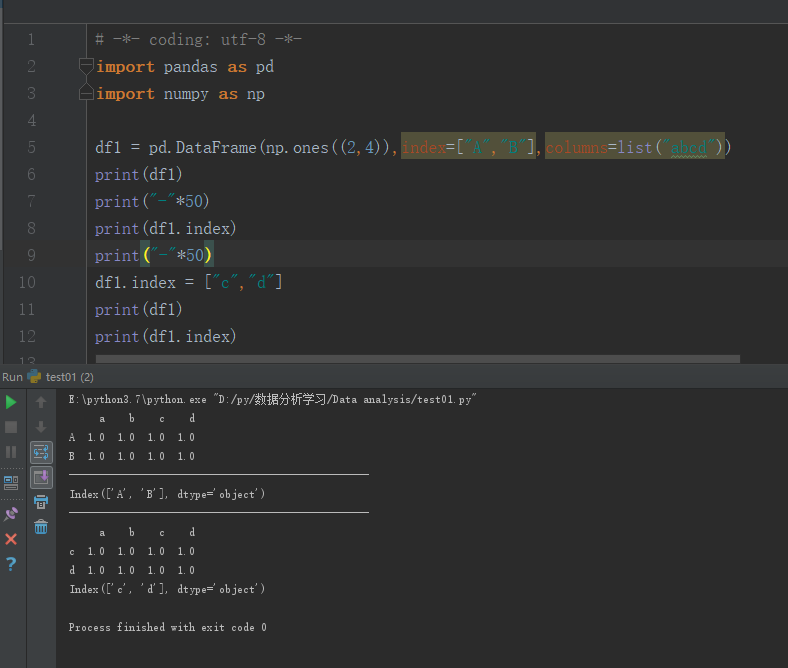Click the pause output icon
This screenshot has width=788, height=668.
tap(11, 452)
